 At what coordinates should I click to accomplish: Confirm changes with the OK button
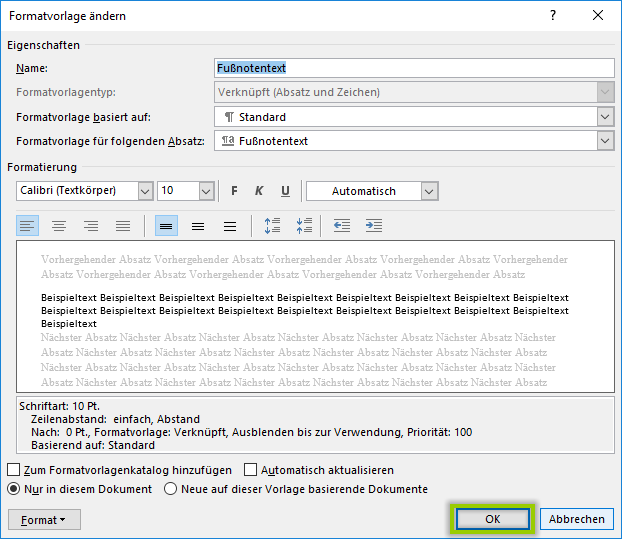[492, 519]
